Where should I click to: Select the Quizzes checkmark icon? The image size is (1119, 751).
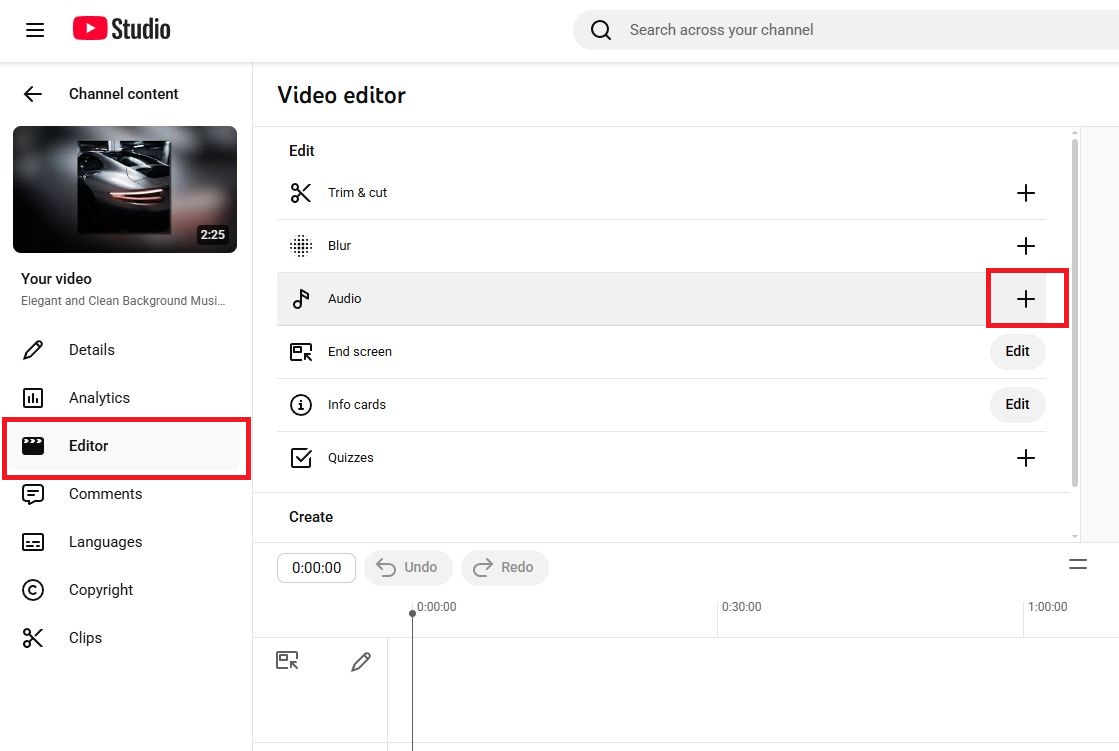(301, 457)
